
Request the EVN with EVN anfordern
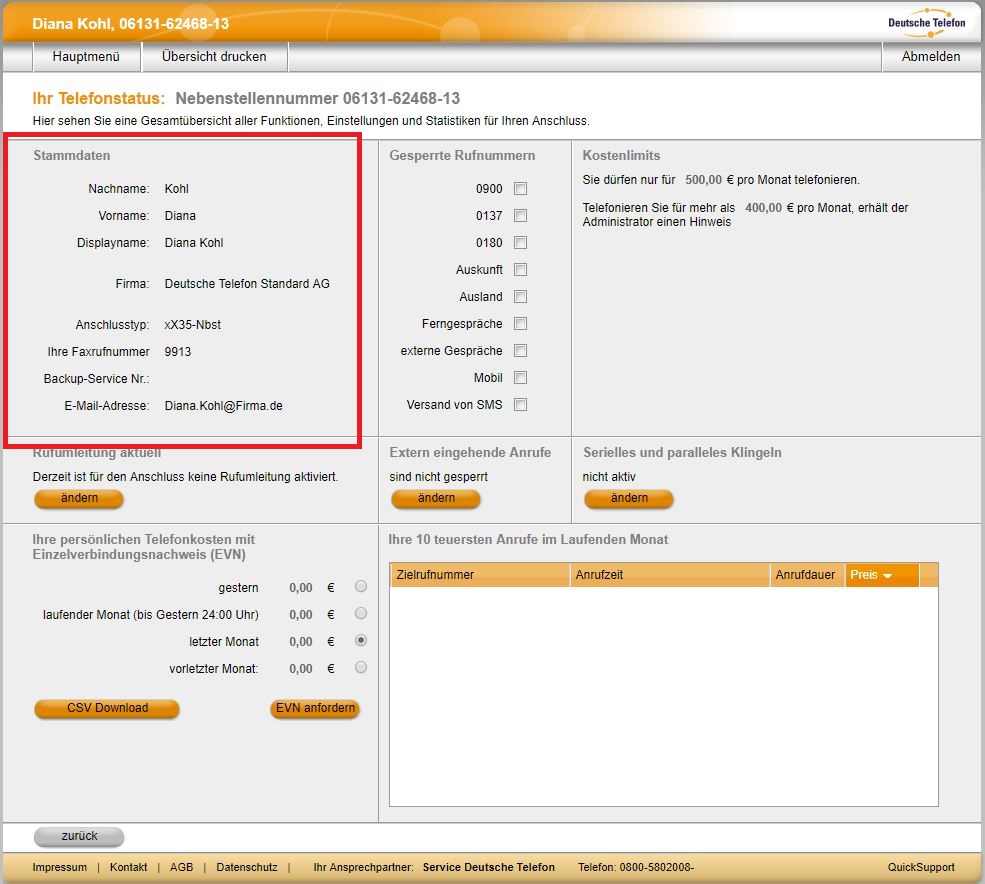(x=315, y=708)
